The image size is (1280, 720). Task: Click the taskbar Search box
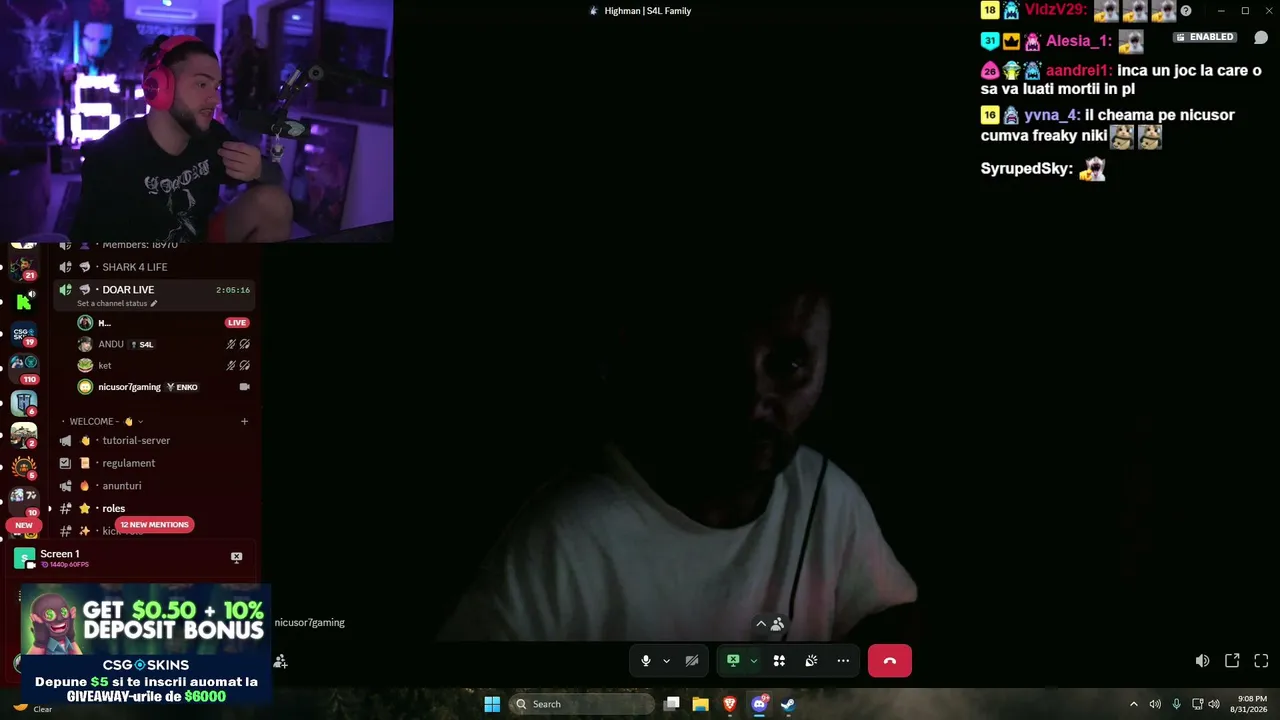pos(581,704)
